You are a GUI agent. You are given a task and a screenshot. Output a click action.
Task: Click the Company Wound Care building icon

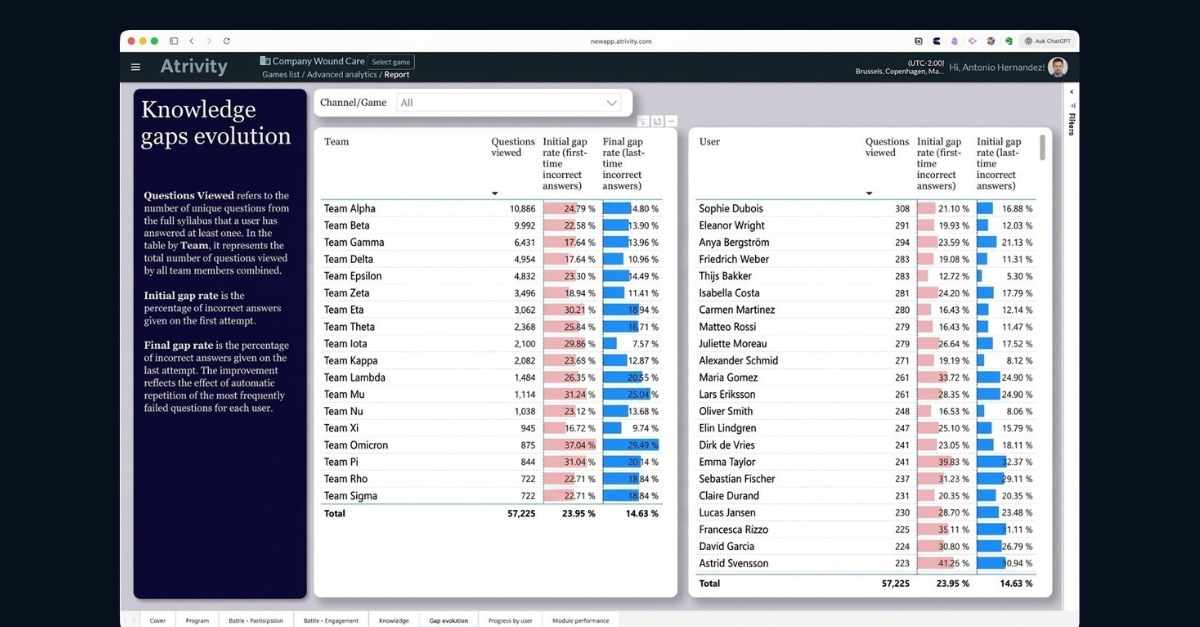click(265, 61)
